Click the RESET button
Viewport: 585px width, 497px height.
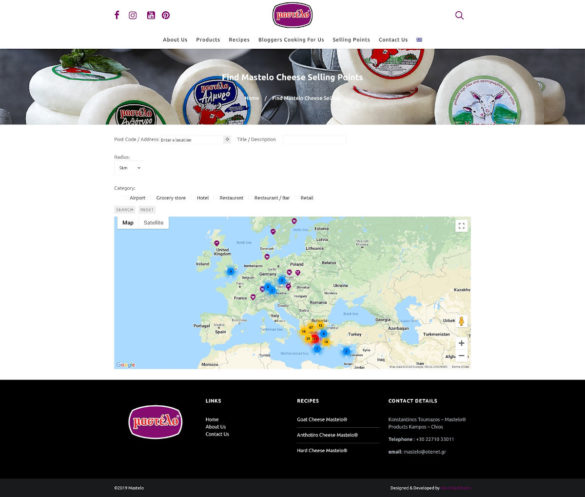pos(147,210)
